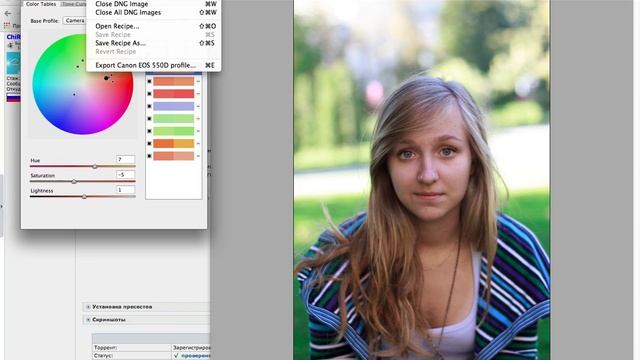
Task: Select the orange-and-yellow two-tone swatch
Action: pos(173,144)
